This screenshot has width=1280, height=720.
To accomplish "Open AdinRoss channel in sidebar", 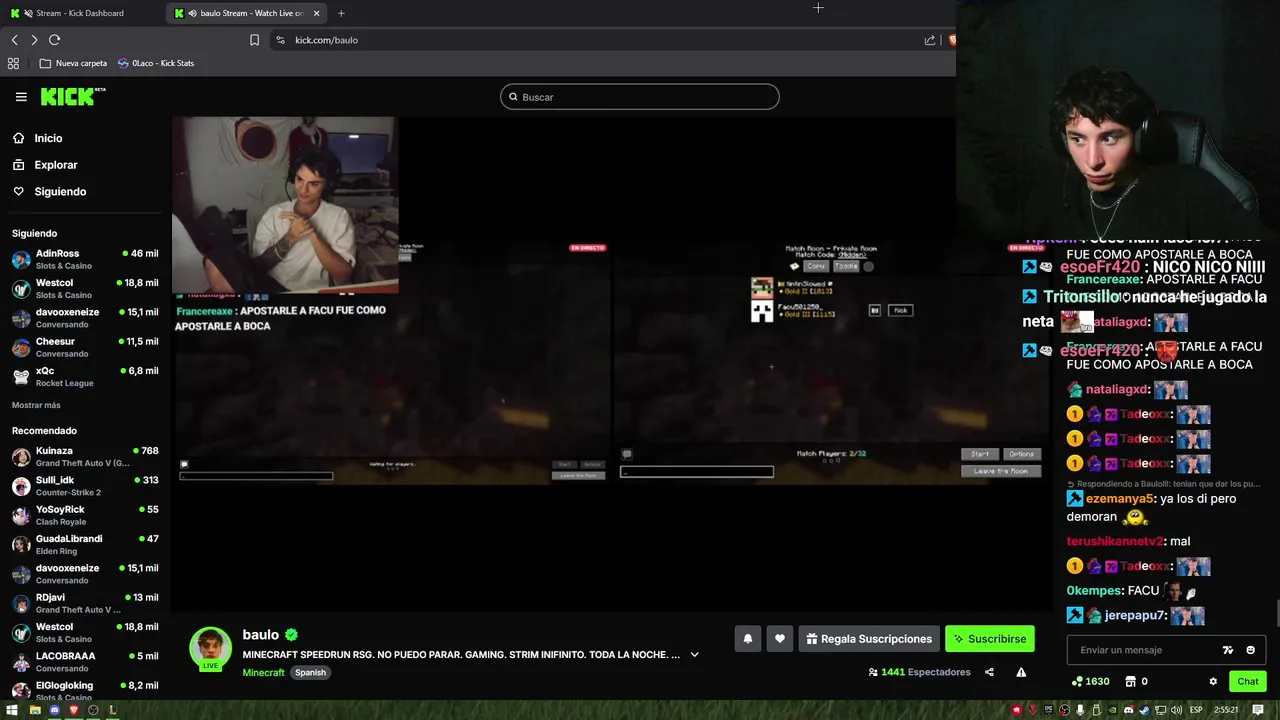I will click(x=85, y=259).
